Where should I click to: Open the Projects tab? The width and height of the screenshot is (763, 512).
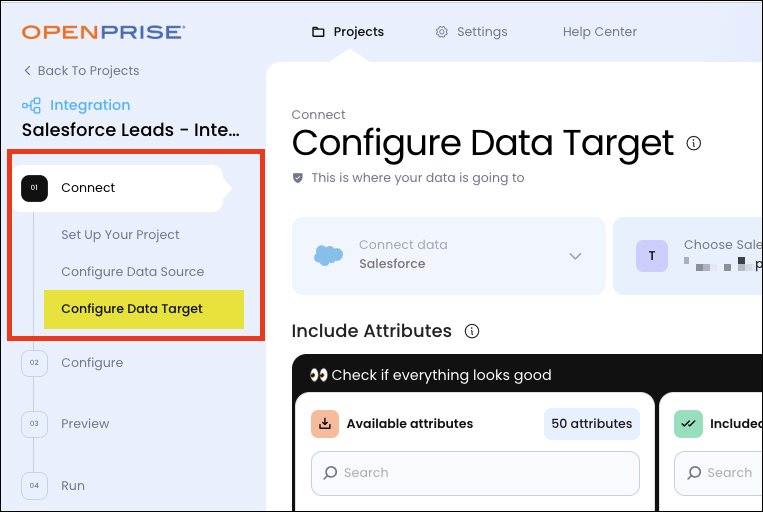coord(347,32)
